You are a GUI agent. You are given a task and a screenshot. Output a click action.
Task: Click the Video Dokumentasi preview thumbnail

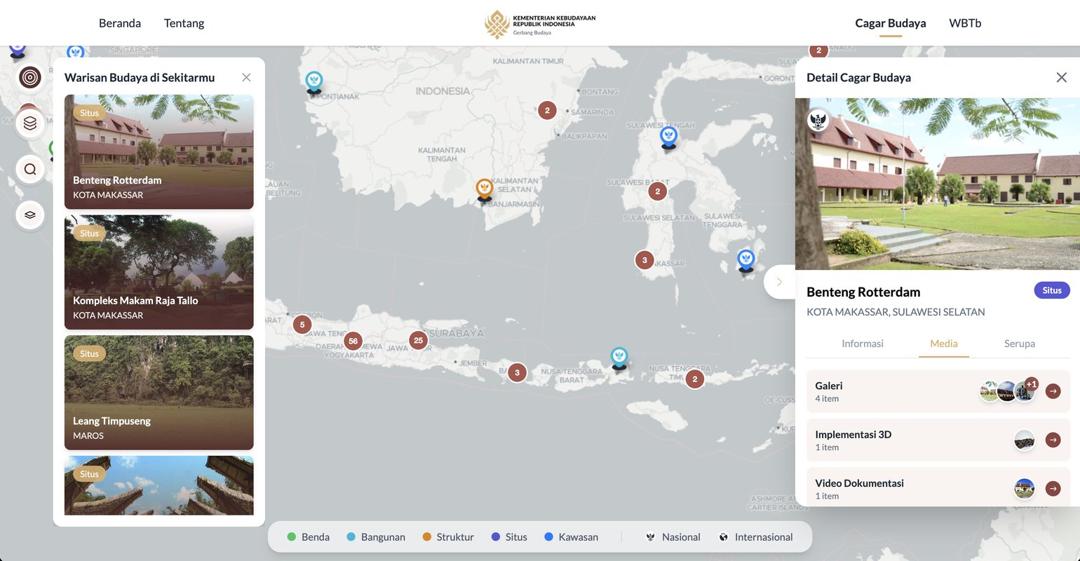[1024, 488]
